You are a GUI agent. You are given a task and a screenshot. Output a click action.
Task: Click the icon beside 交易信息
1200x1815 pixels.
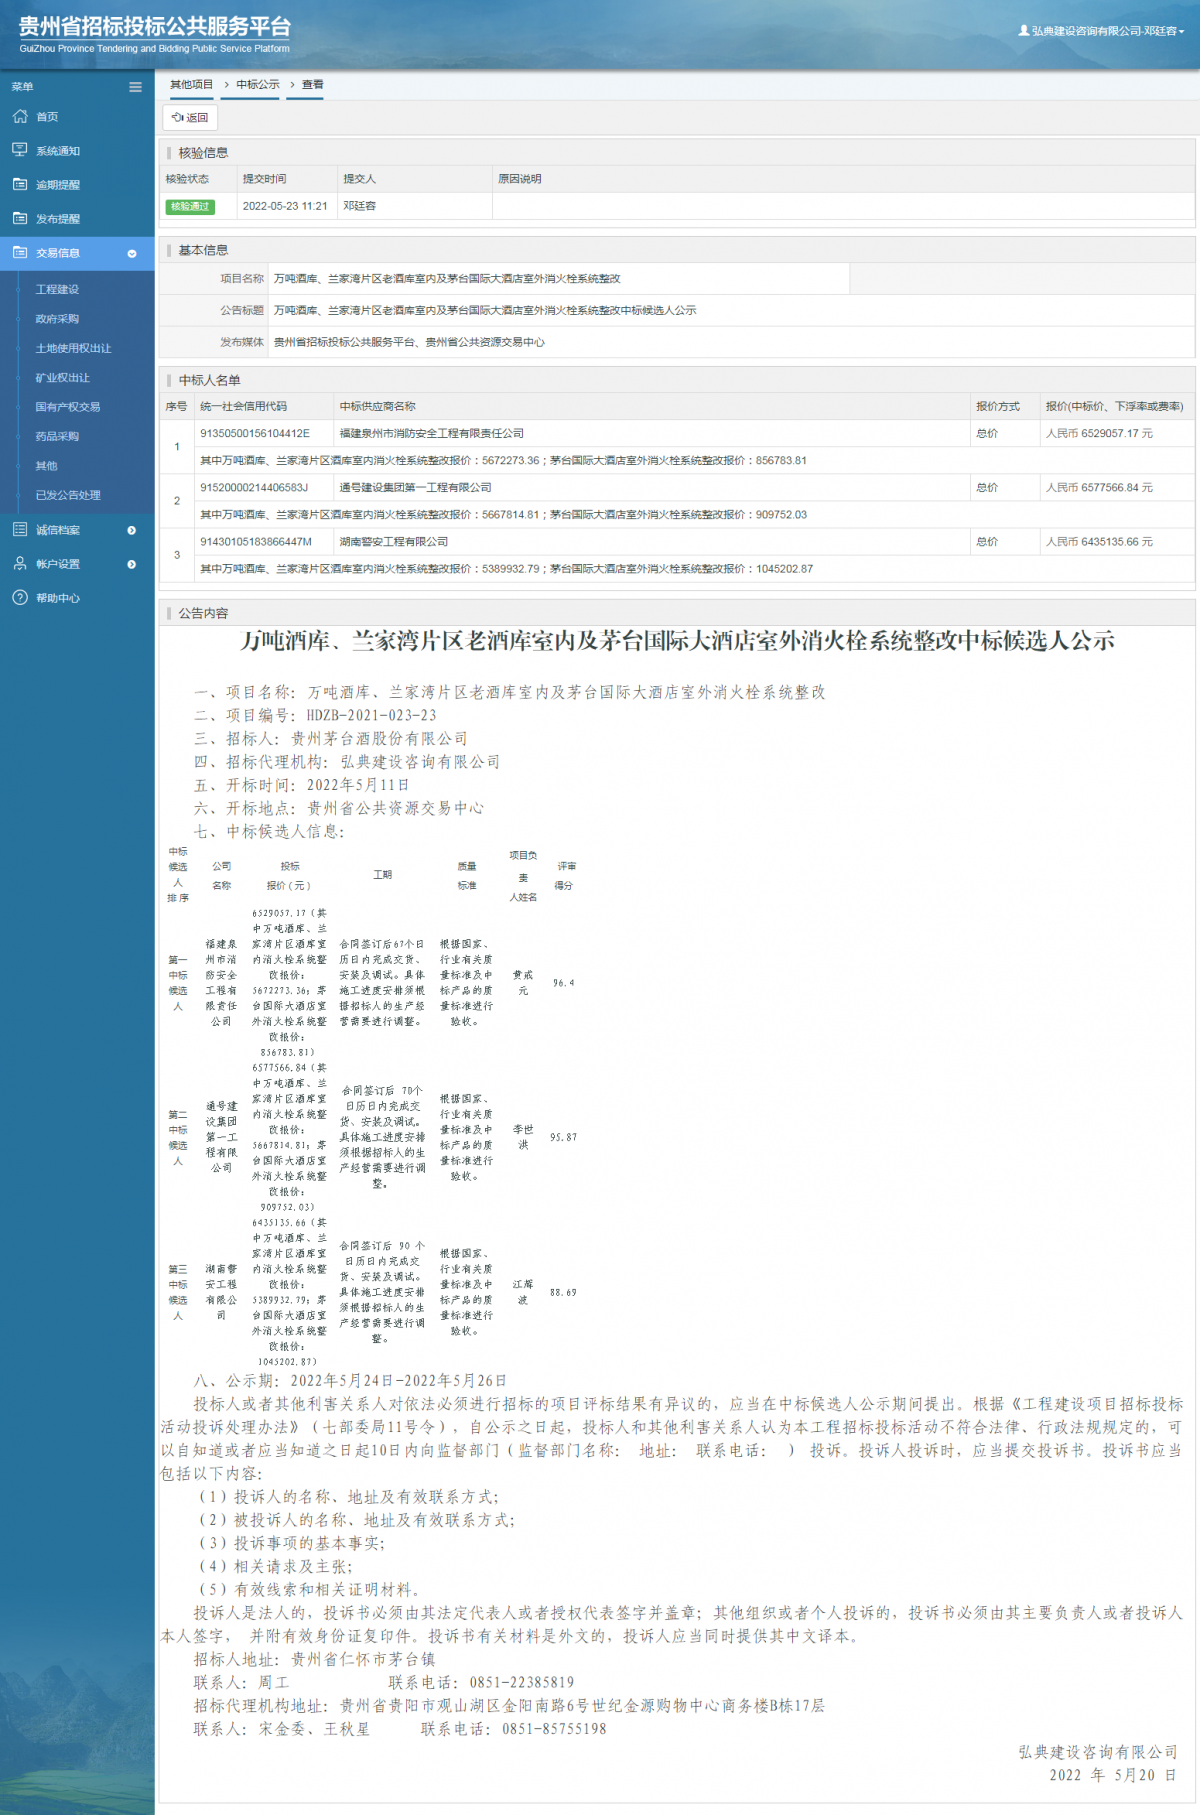click(20, 252)
